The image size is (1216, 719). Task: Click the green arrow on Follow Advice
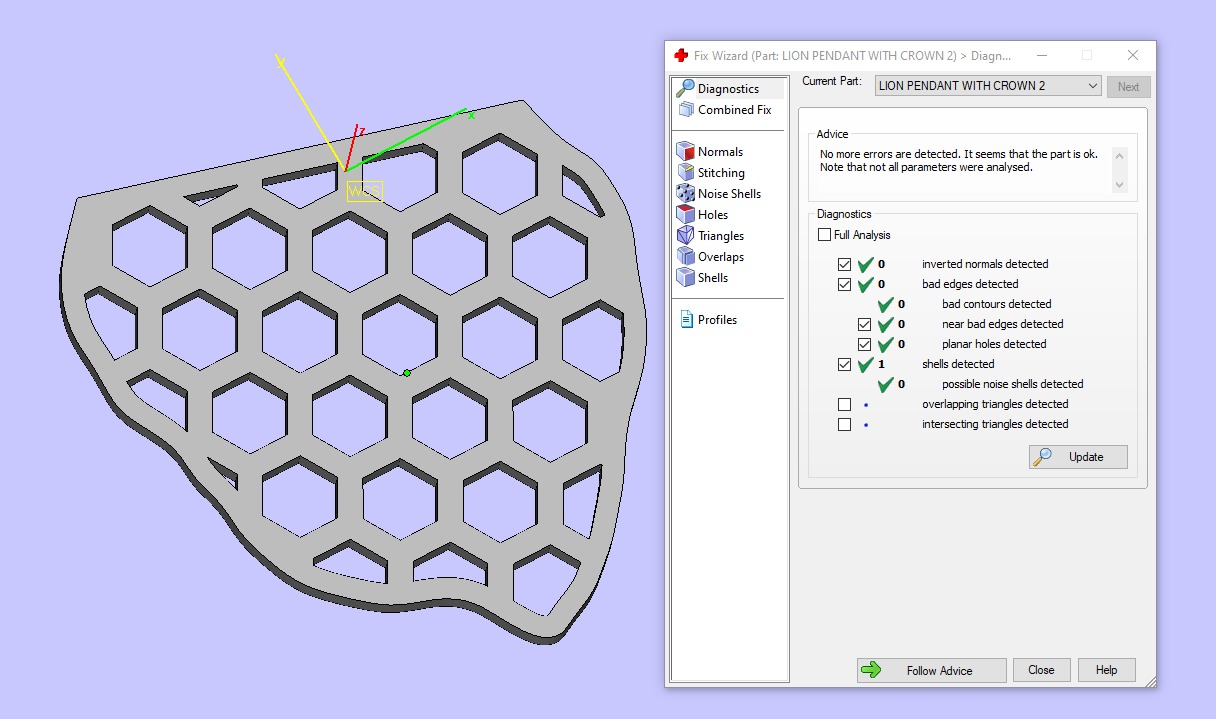coord(871,670)
